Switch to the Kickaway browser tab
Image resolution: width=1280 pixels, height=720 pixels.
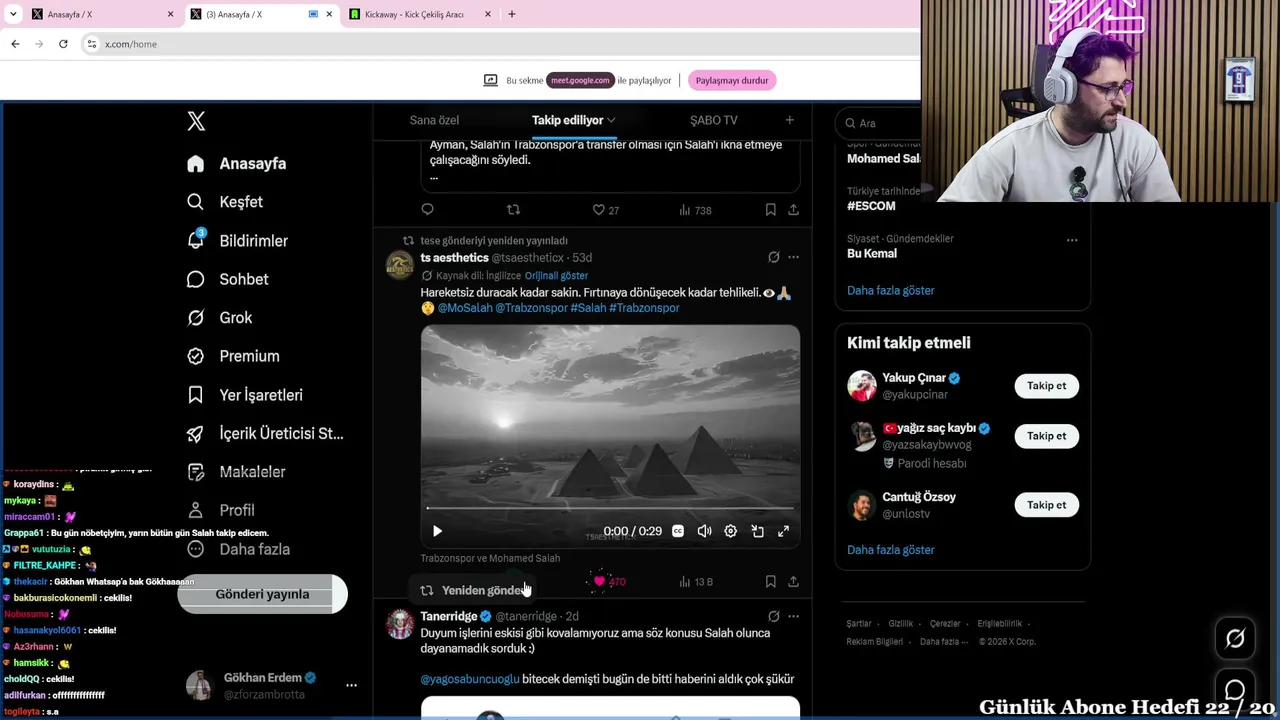pos(419,14)
